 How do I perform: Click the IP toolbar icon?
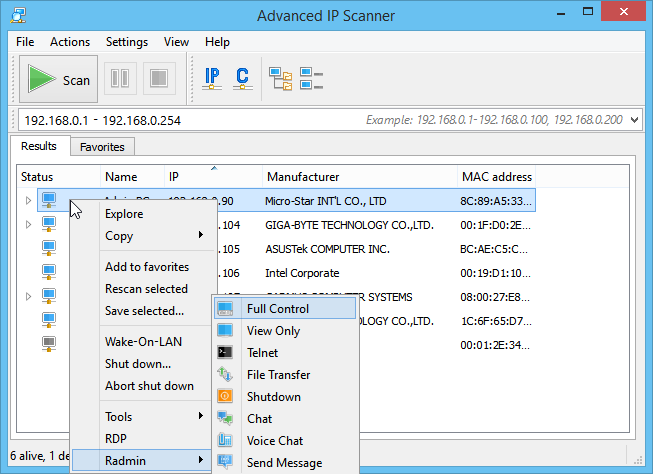click(x=212, y=79)
